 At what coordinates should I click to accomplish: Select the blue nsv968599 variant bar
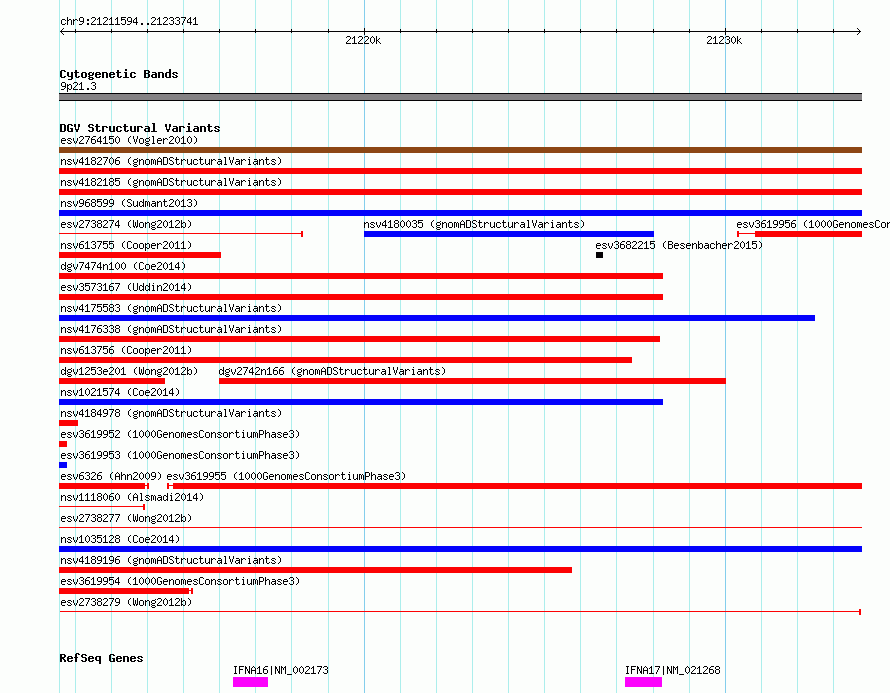click(460, 213)
